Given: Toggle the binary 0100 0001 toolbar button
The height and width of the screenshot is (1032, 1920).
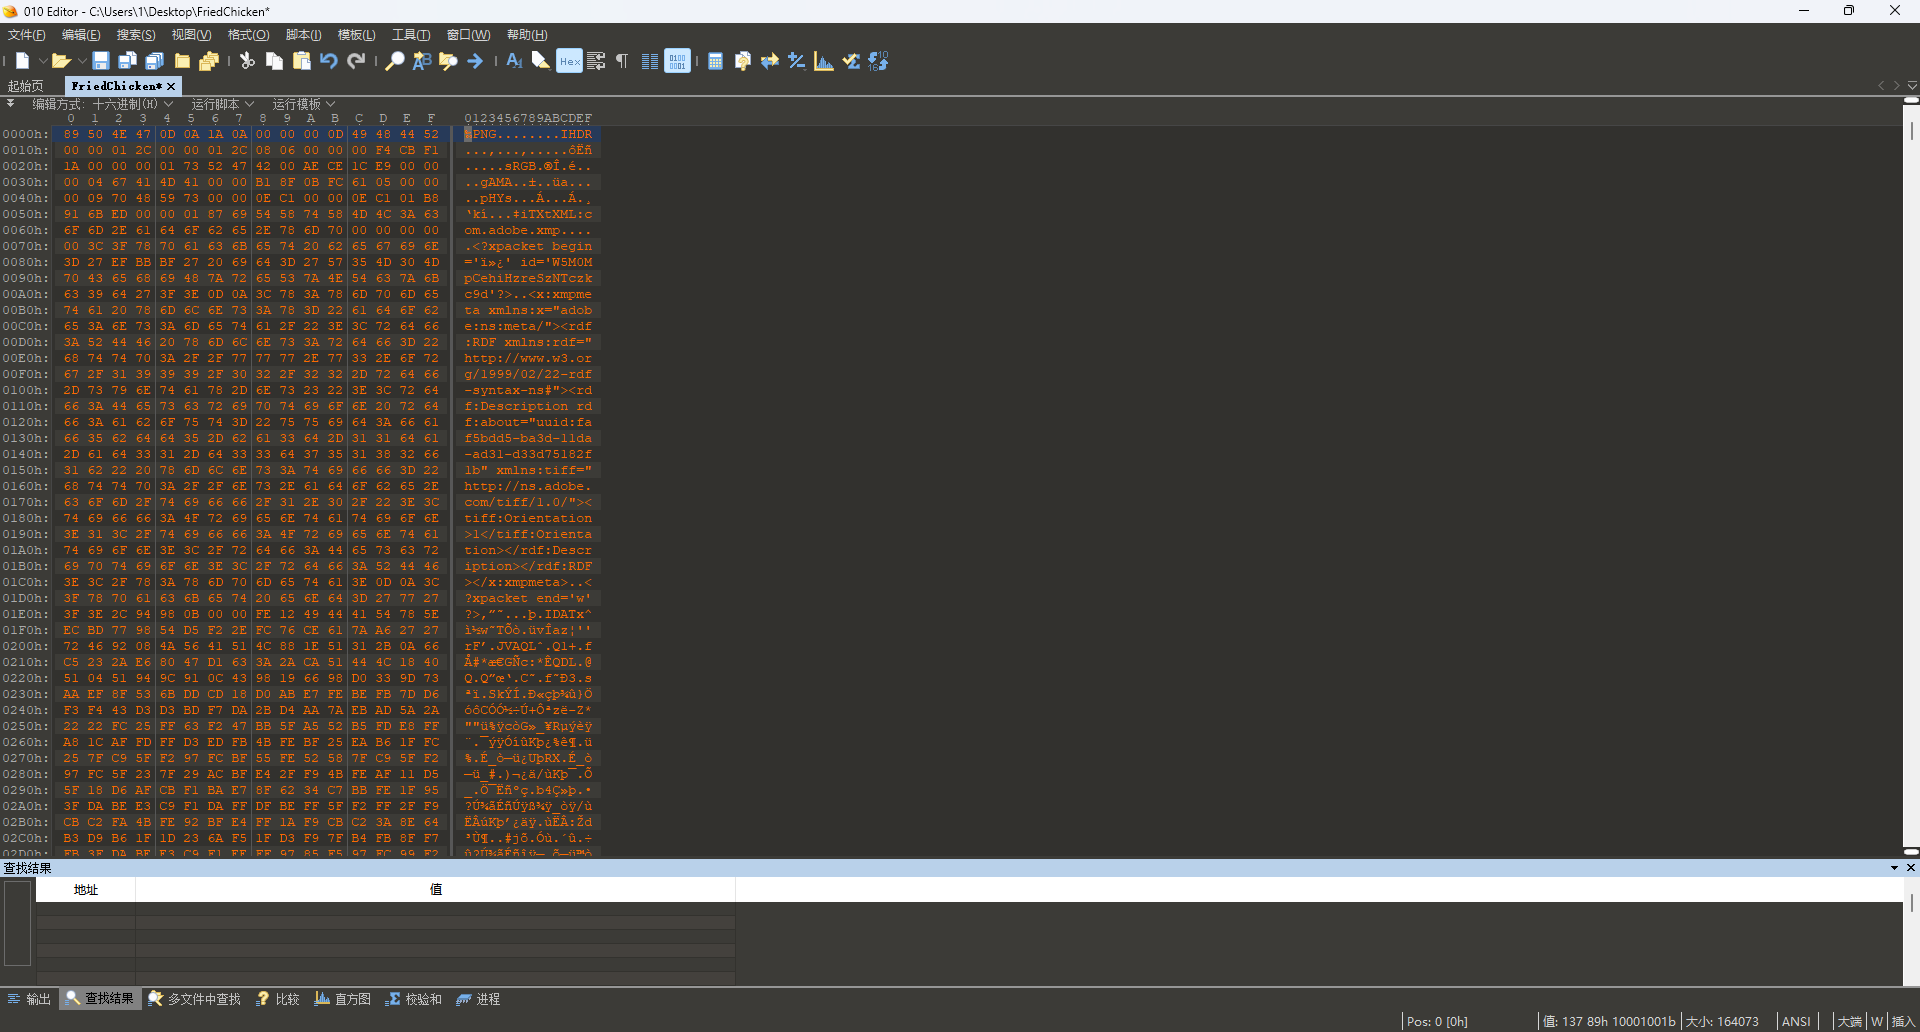Looking at the screenshot, I should [x=677, y=61].
